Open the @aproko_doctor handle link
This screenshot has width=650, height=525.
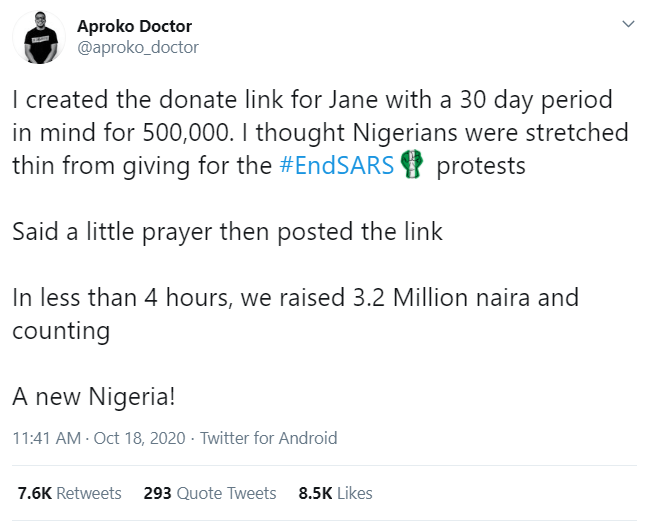tap(138, 47)
